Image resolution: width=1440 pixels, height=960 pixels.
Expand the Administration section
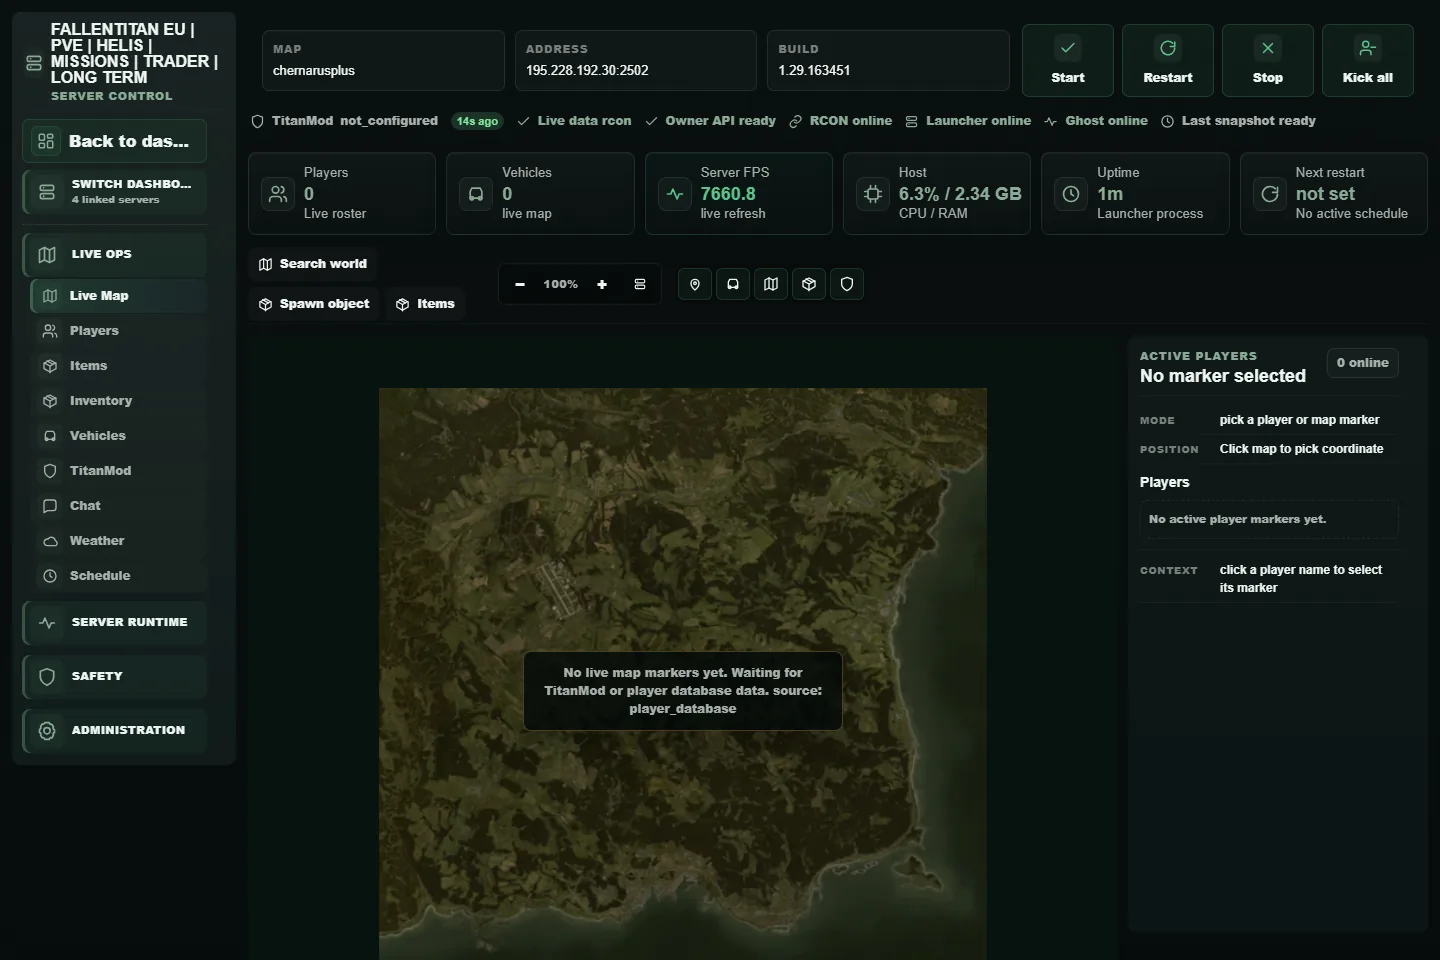click(x=114, y=730)
